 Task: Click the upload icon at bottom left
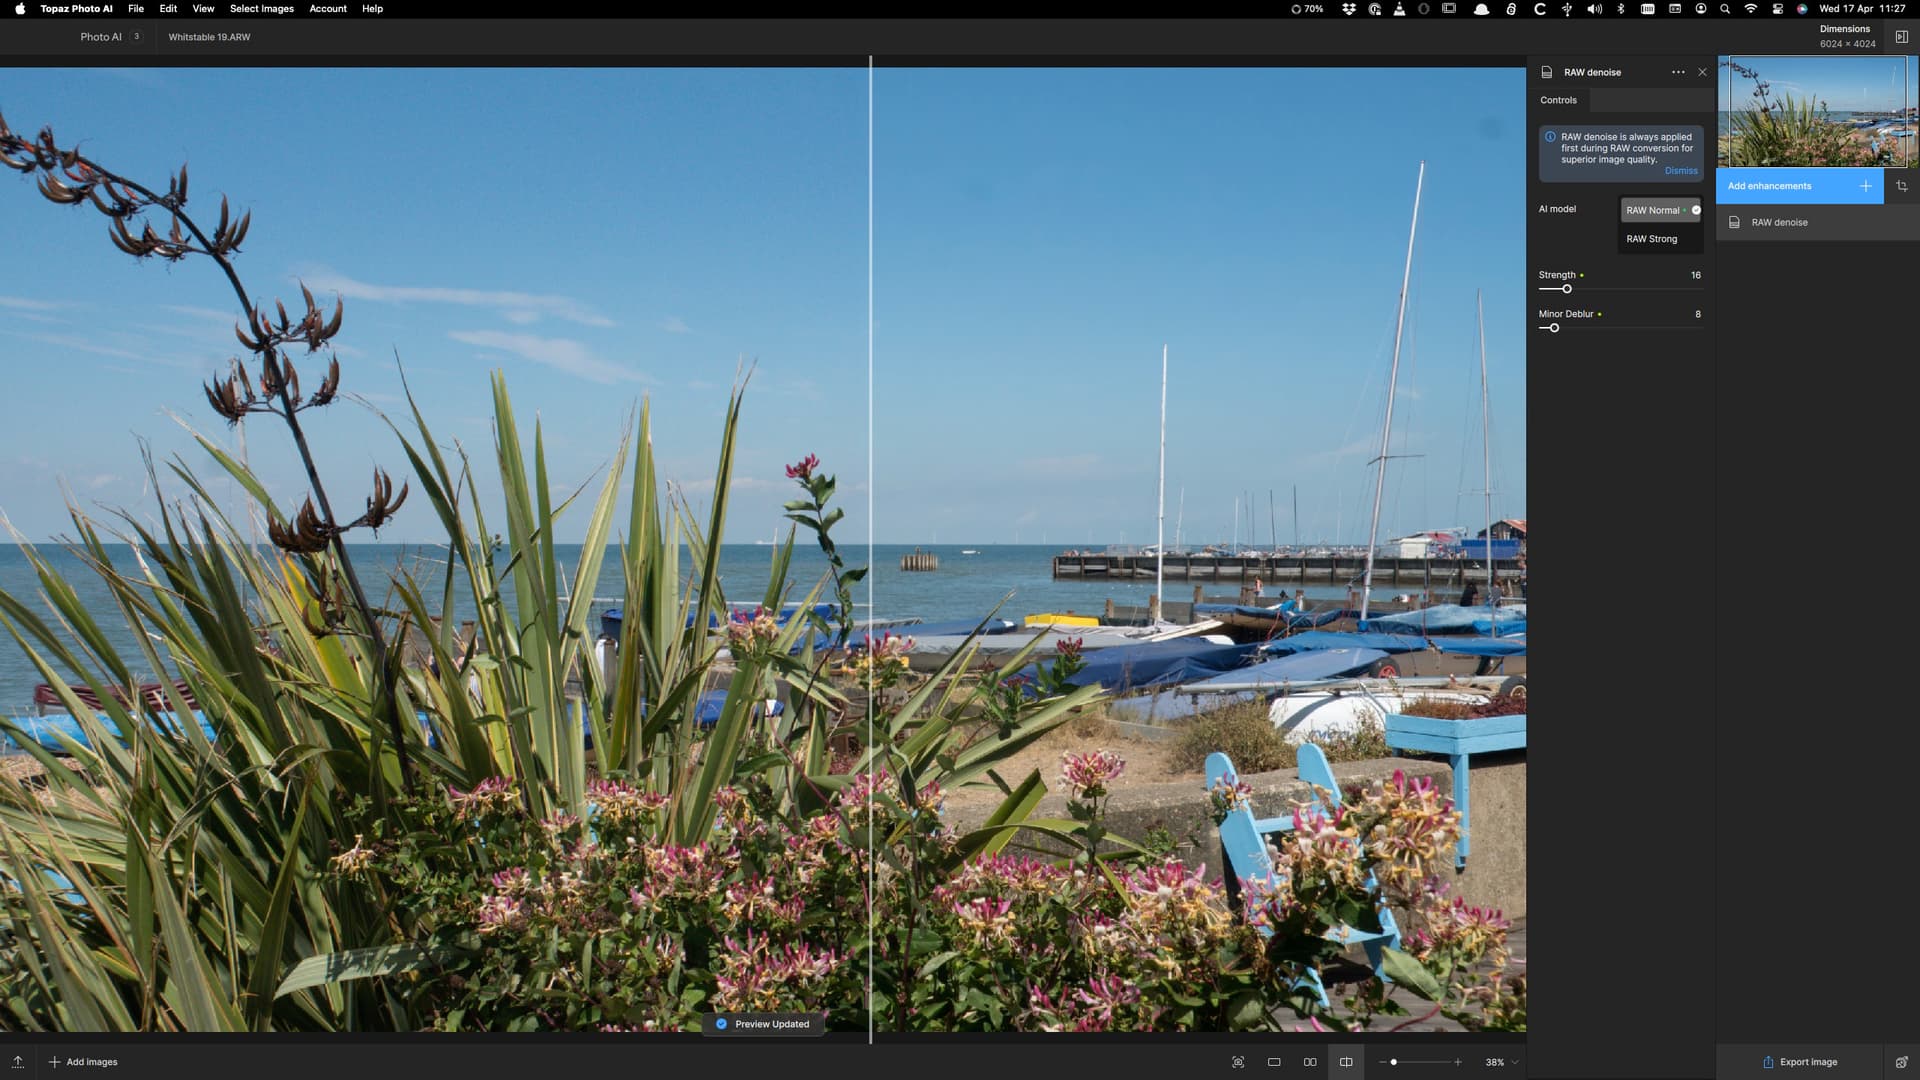click(x=18, y=1062)
